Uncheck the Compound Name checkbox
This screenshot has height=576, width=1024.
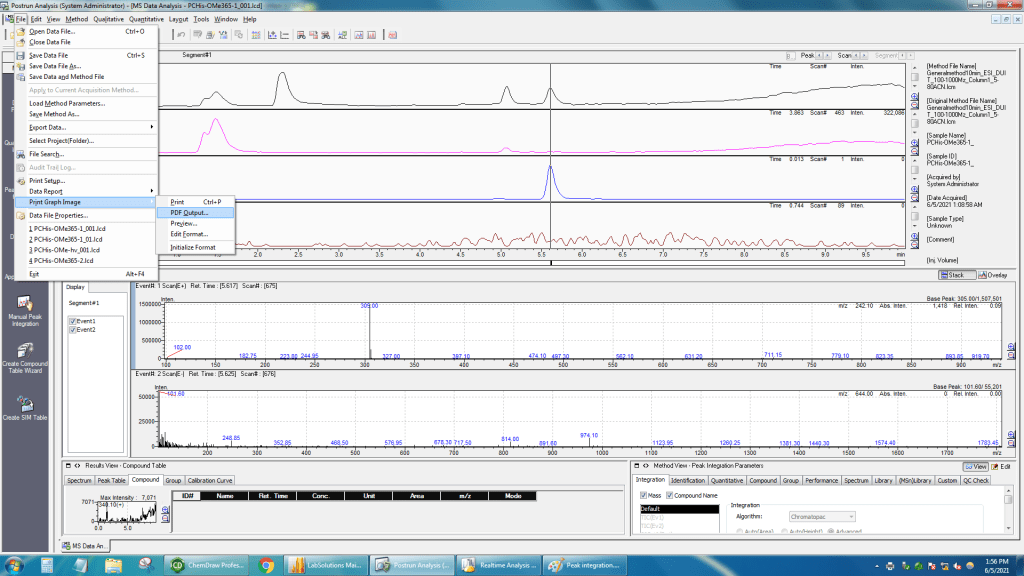(669, 494)
